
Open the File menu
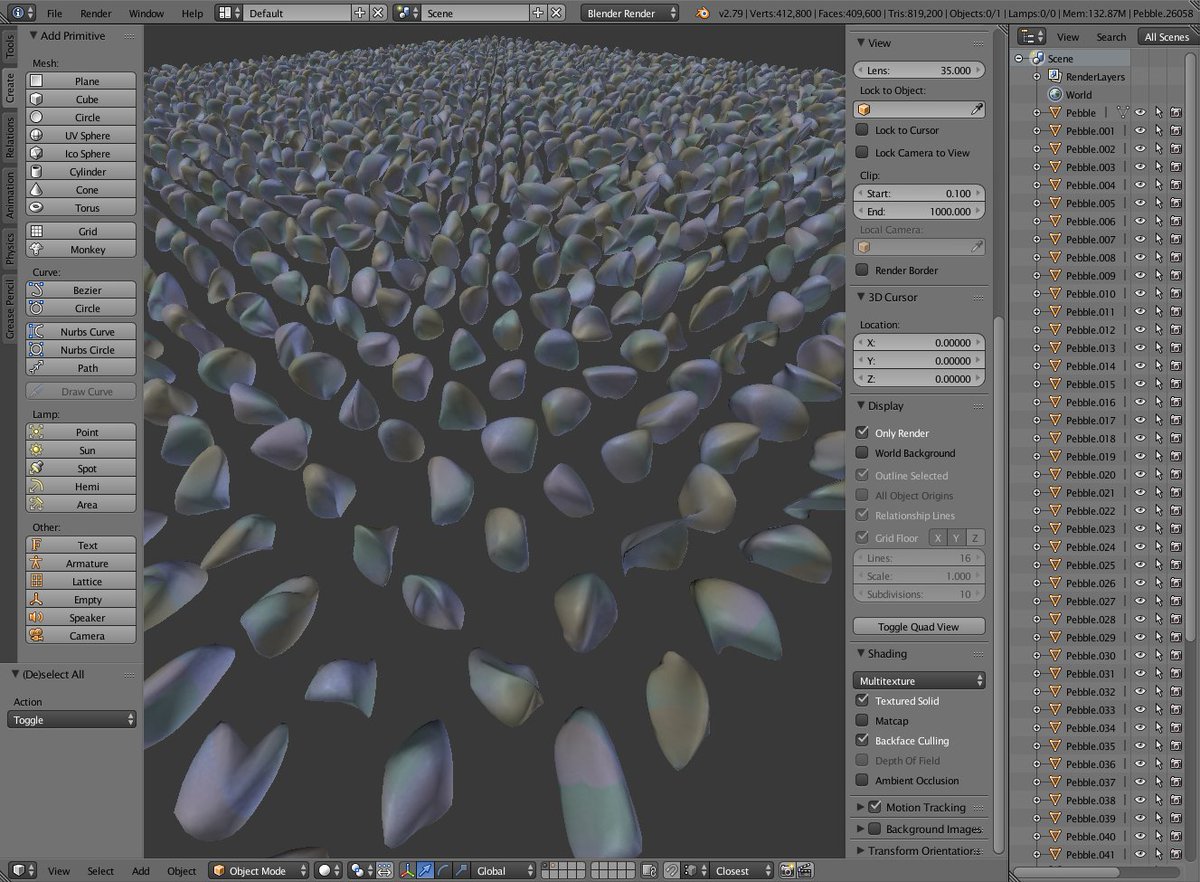54,14
